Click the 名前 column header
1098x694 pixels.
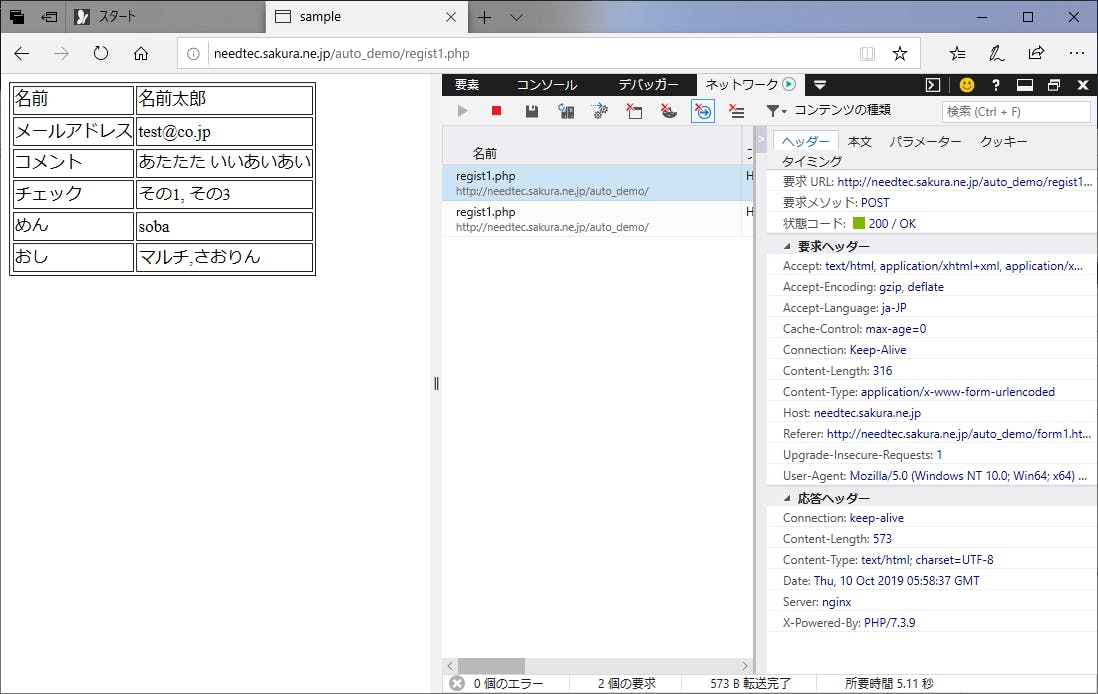pos(485,153)
